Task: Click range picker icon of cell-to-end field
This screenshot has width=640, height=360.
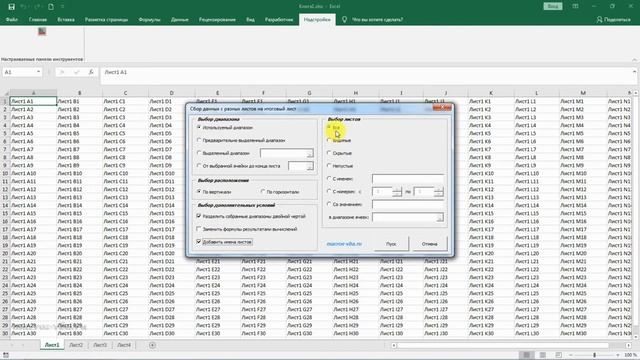Action: pos(310,166)
